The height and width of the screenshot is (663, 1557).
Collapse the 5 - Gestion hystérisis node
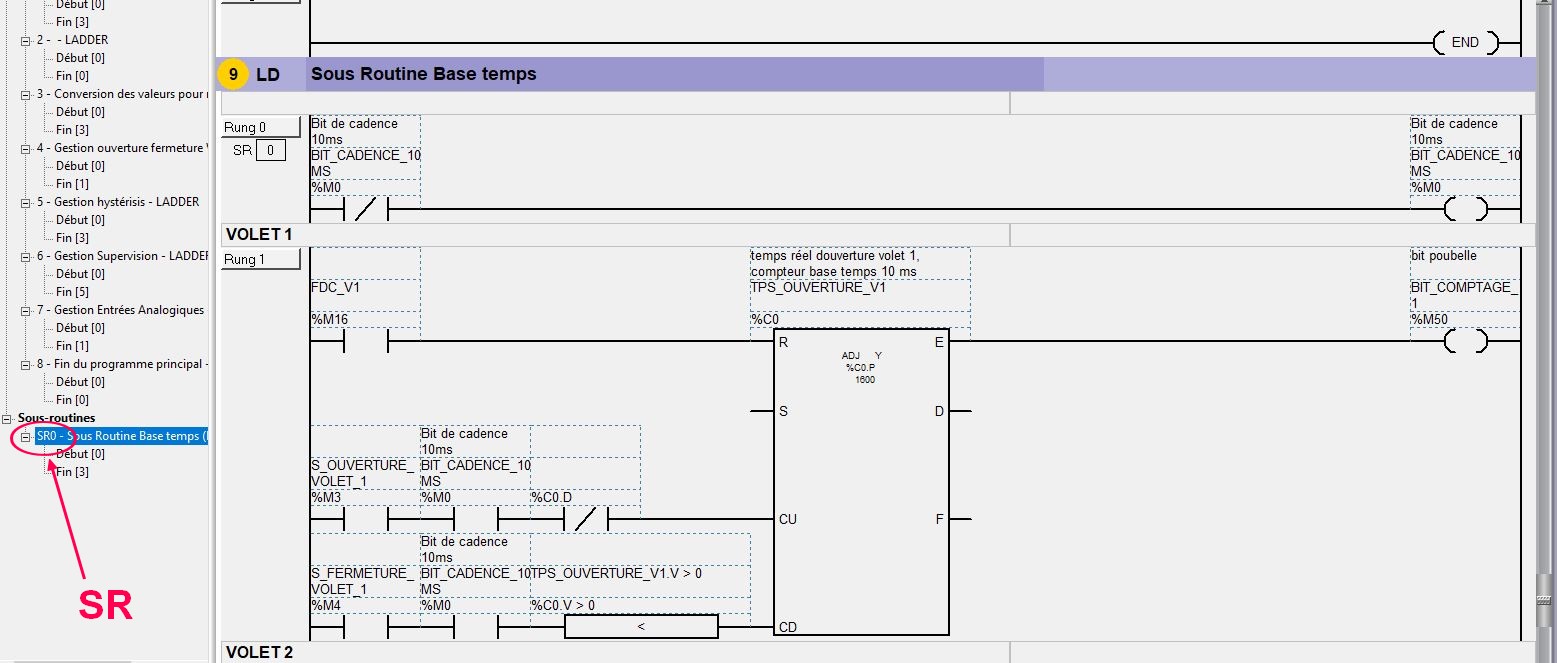27,202
